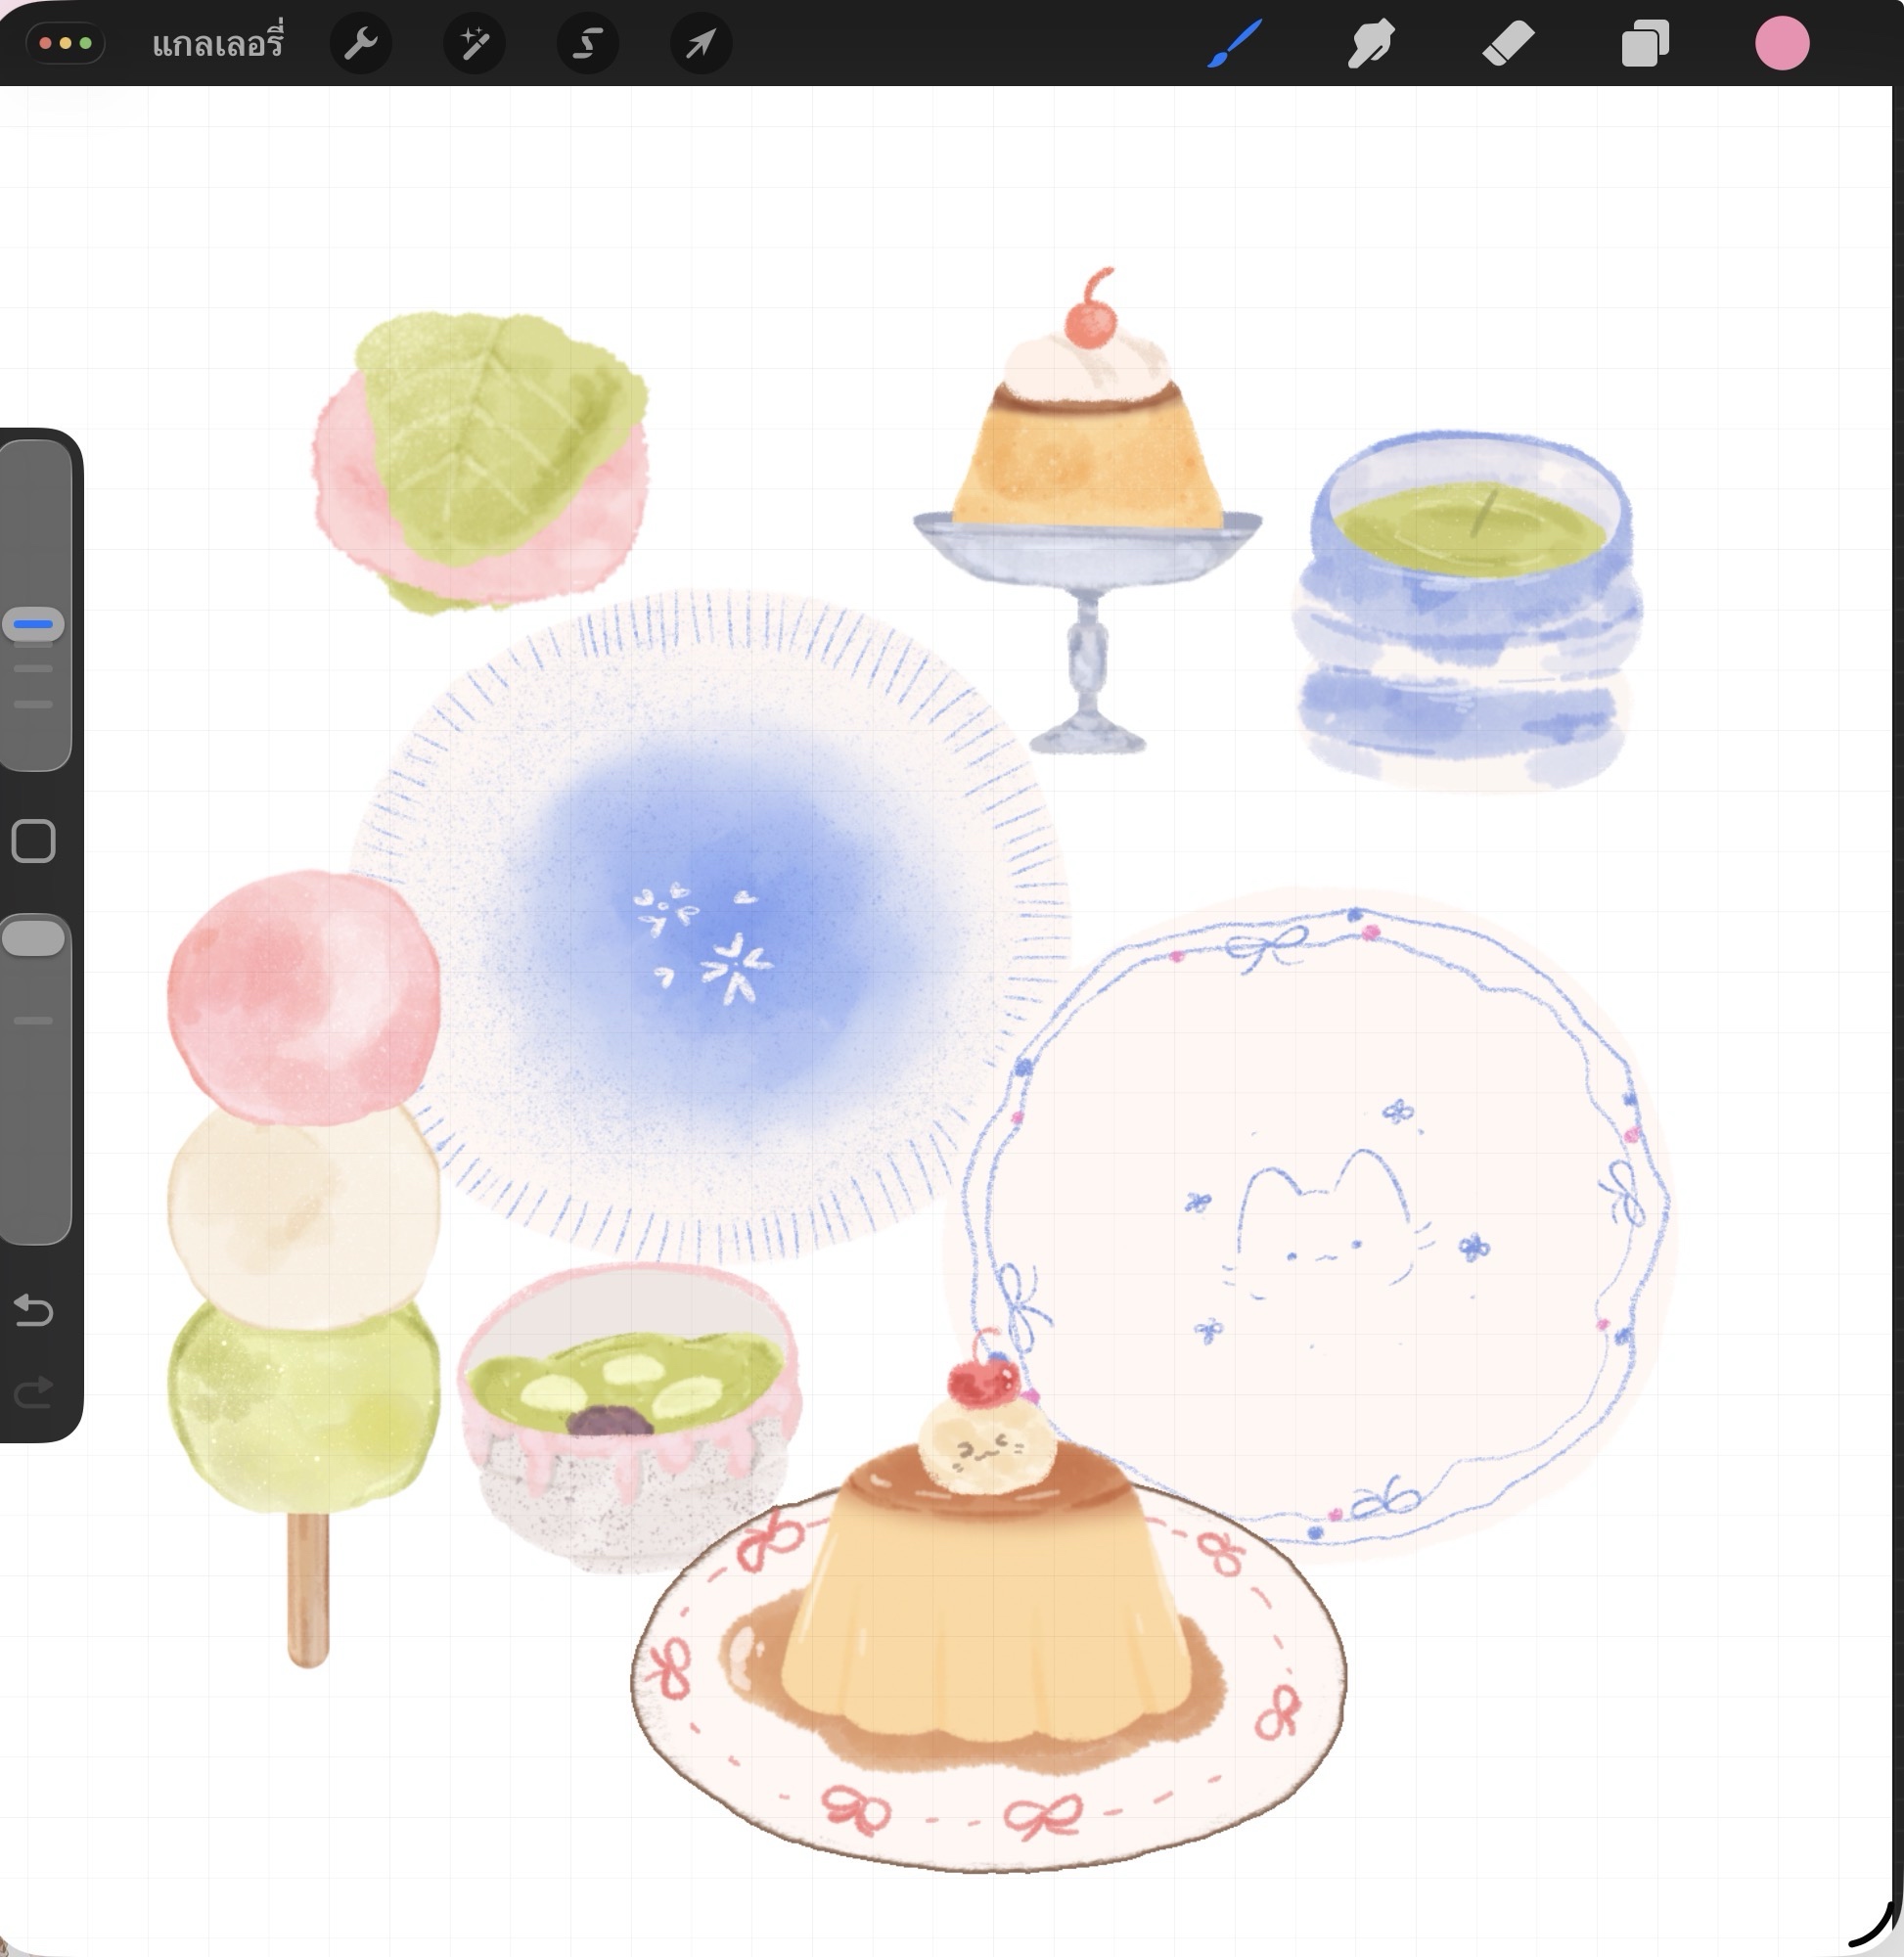Activate the Selection S-ribbon tool

click(x=587, y=44)
